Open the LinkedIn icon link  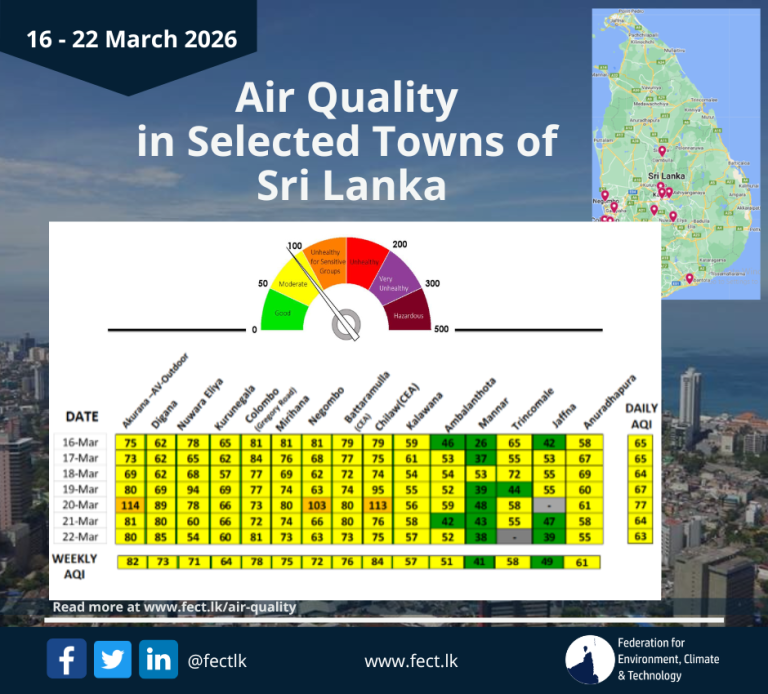point(158,659)
